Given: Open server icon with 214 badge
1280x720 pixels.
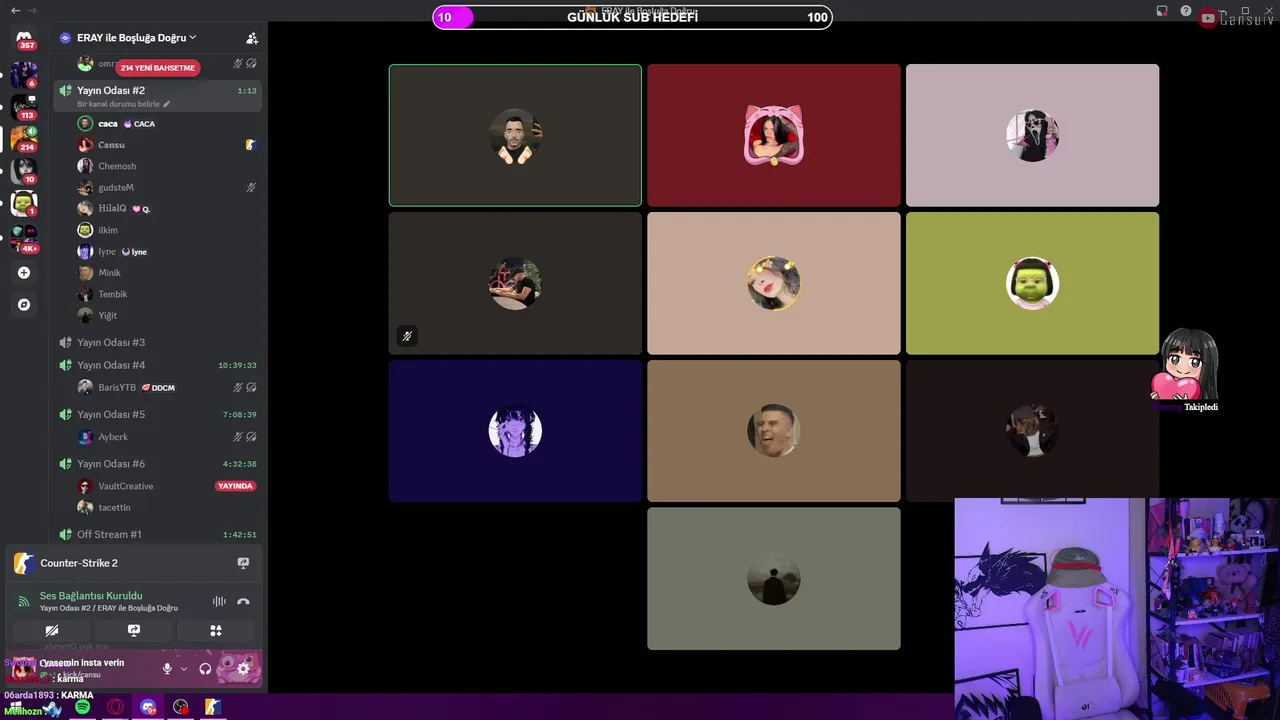Looking at the screenshot, I should click(24, 138).
